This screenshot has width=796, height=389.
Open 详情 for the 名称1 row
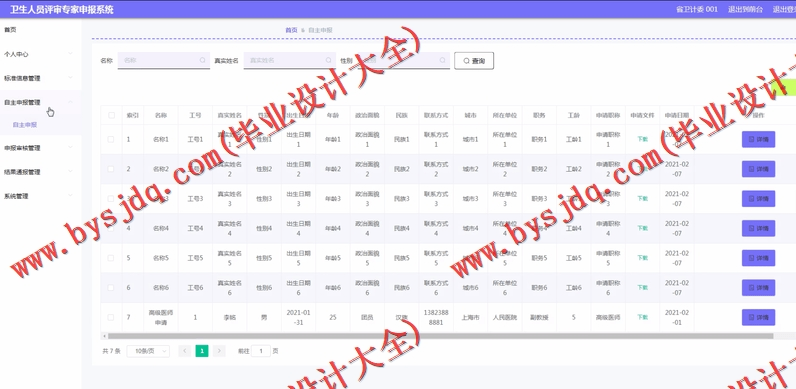coord(758,139)
